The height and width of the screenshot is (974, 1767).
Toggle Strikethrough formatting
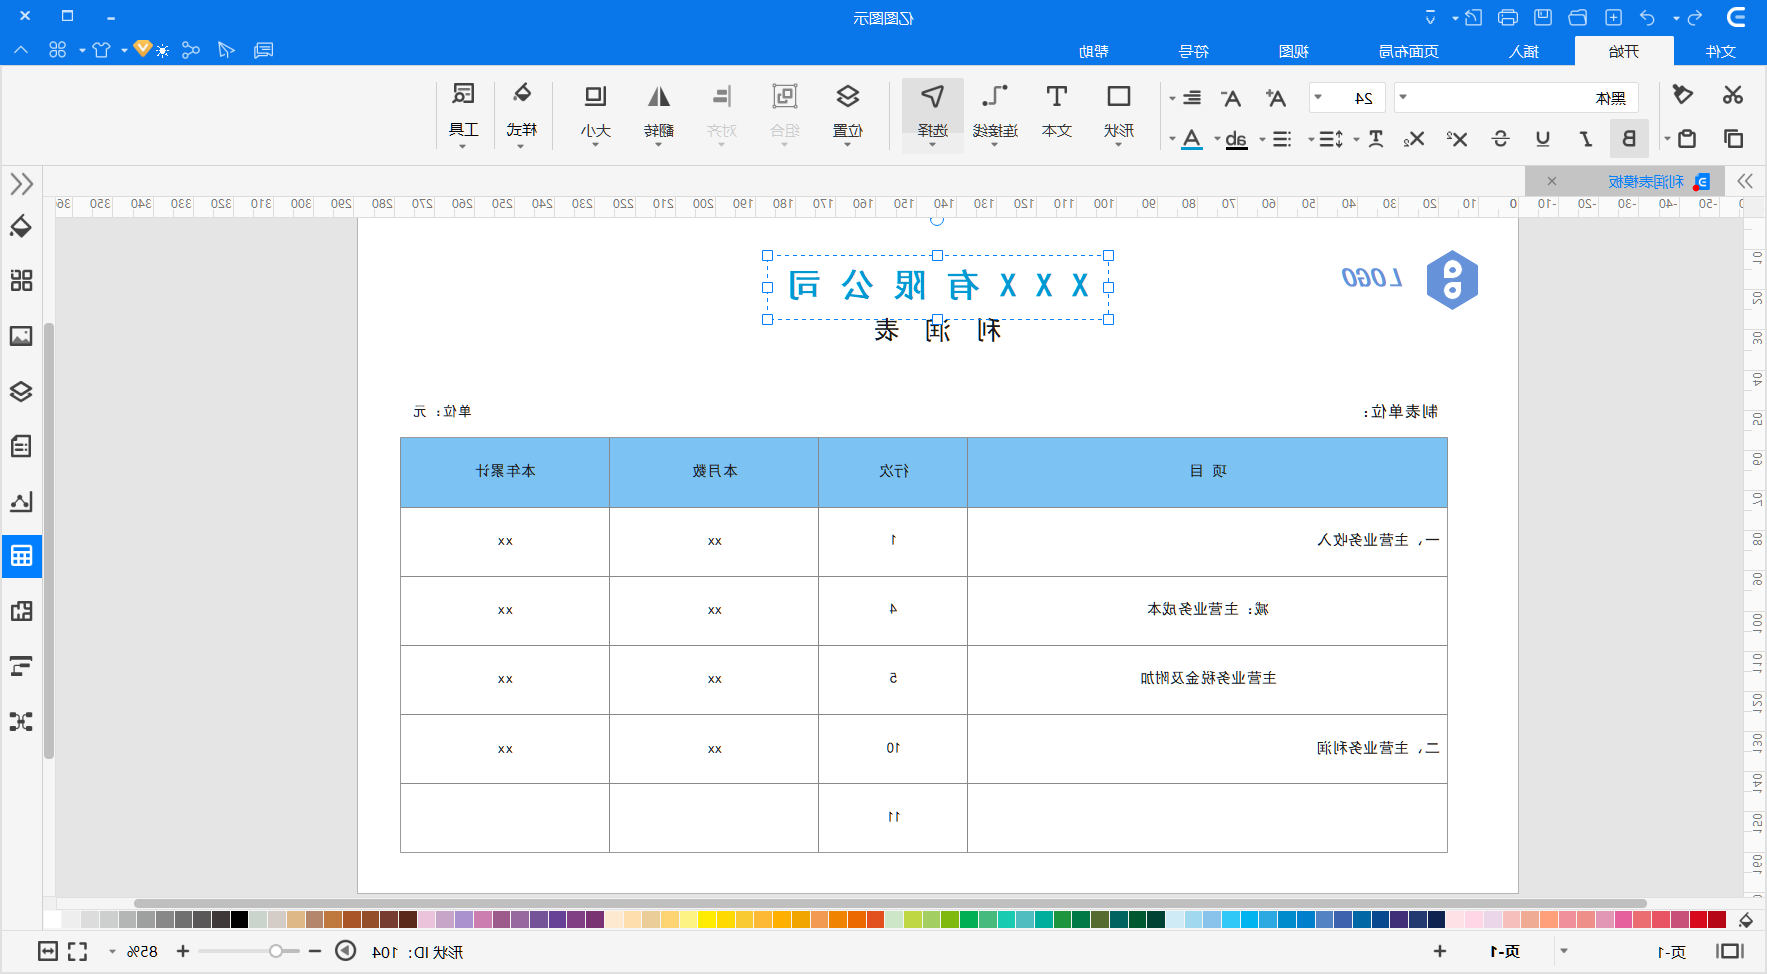pos(1500,138)
